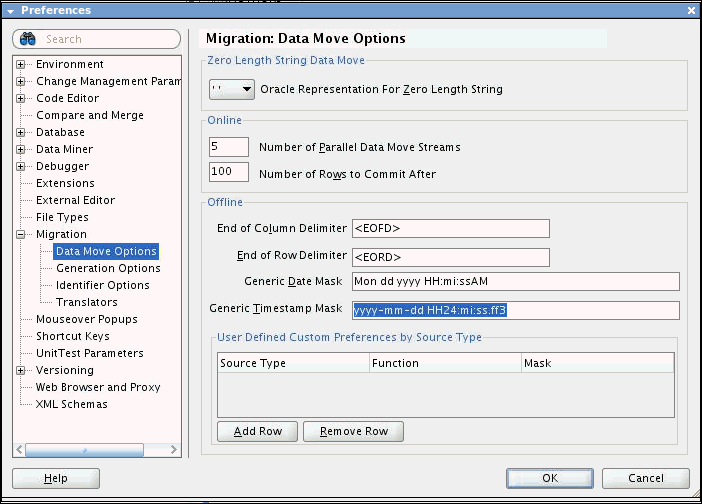The width and height of the screenshot is (702, 504).
Task: Select Data Miner category
Action: click(x=64, y=149)
